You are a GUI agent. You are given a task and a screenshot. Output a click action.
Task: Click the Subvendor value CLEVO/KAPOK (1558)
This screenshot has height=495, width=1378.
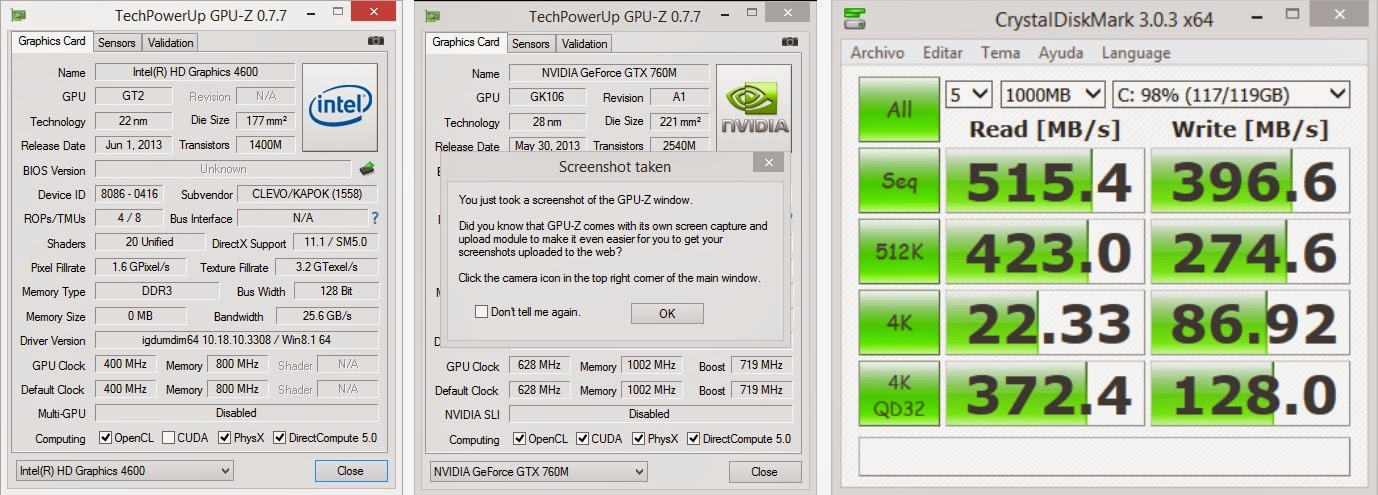(308, 194)
